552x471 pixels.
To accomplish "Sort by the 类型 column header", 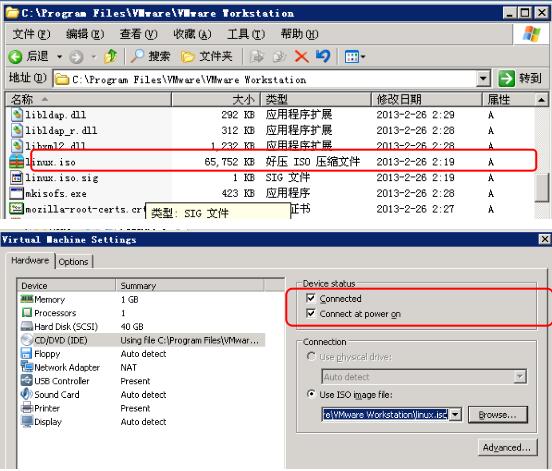I will 316,100.
